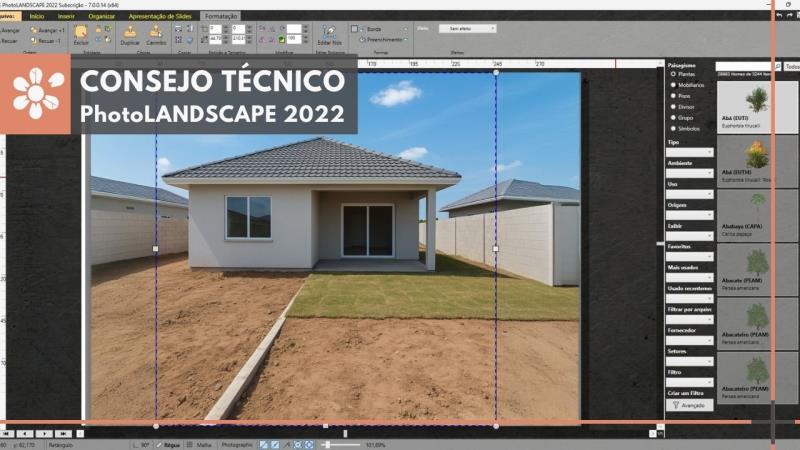Open the Fornecedor filter dropdown

pyautogui.click(x=689, y=340)
